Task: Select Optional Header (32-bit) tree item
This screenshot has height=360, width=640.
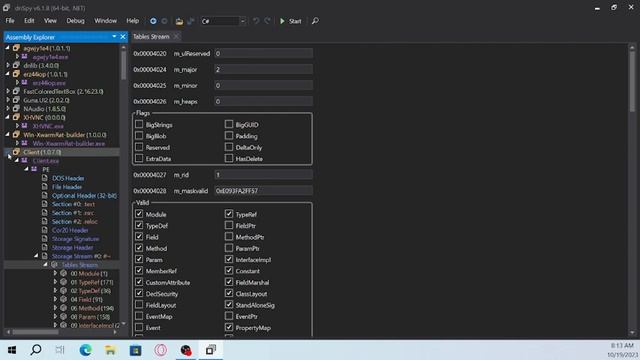Action: coord(84,196)
